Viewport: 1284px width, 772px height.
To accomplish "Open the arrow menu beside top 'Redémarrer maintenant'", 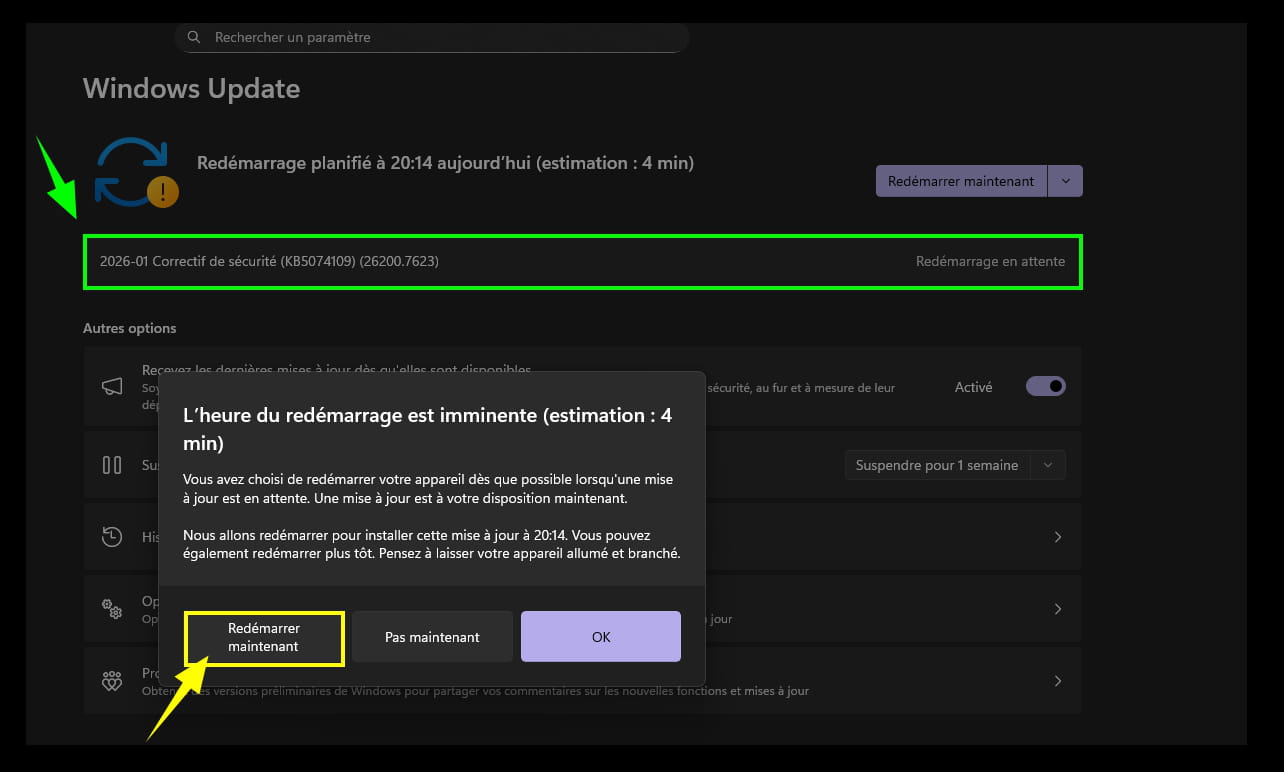I will click(1065, 181).
